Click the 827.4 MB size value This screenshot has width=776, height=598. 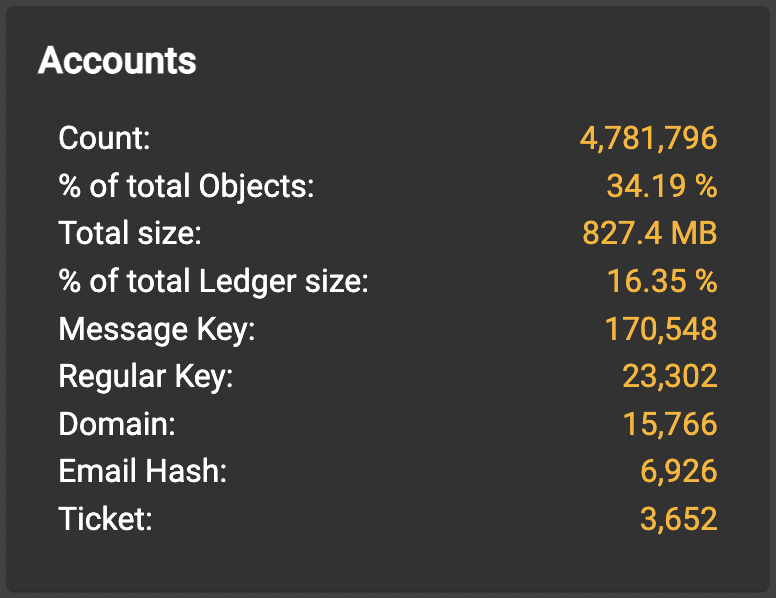tap(650, 234)
